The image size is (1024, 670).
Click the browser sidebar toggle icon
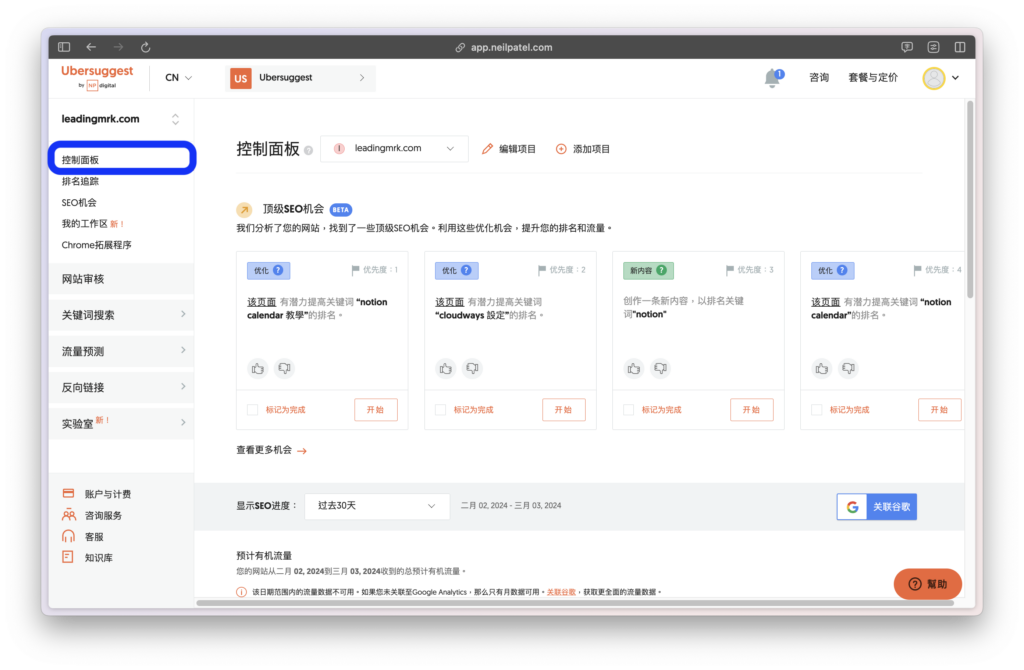(x=64, y=47)
